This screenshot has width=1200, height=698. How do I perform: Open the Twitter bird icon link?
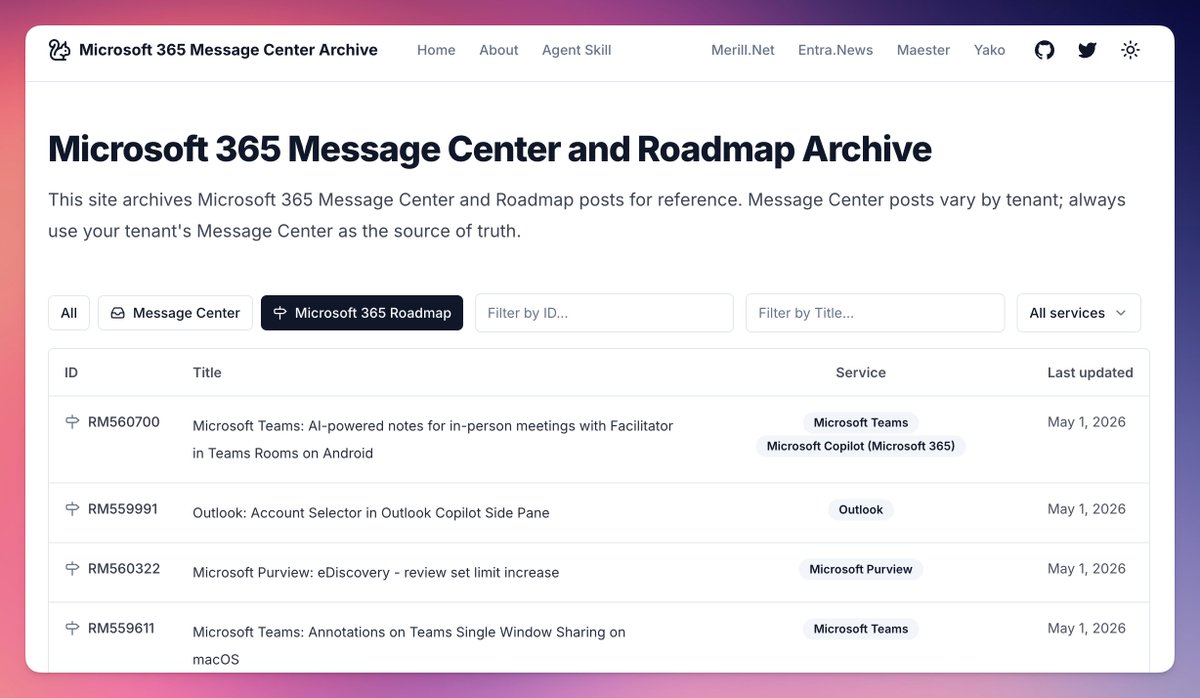point(1087,50)
